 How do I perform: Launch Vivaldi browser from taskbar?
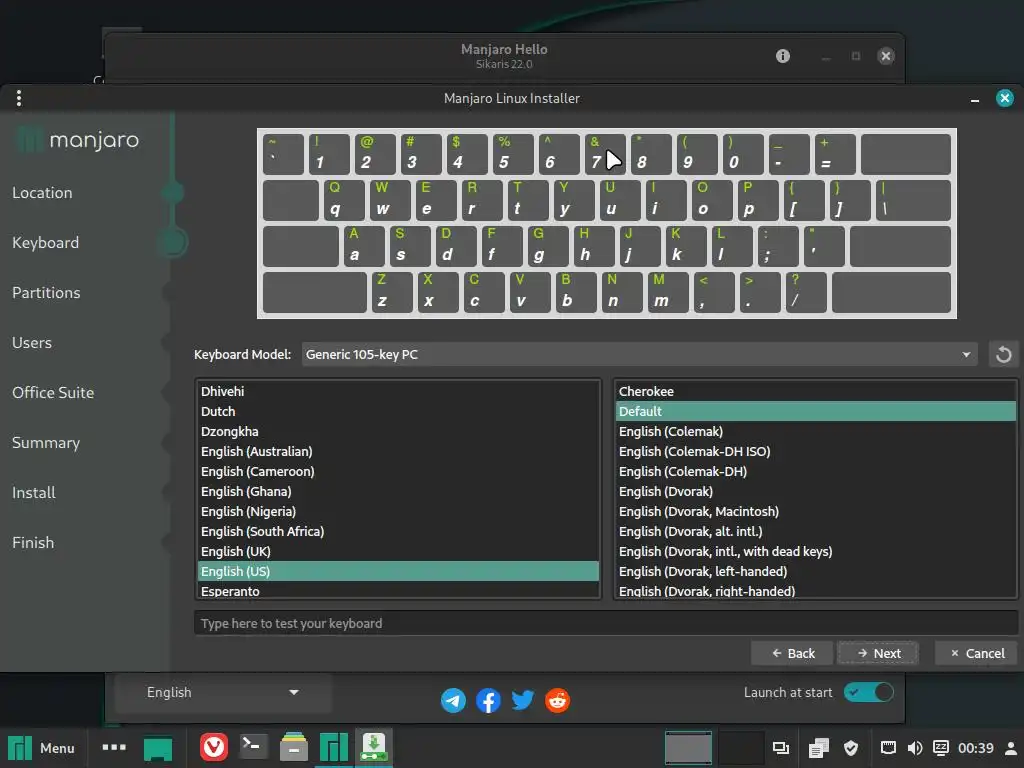[x=214, y=748]
